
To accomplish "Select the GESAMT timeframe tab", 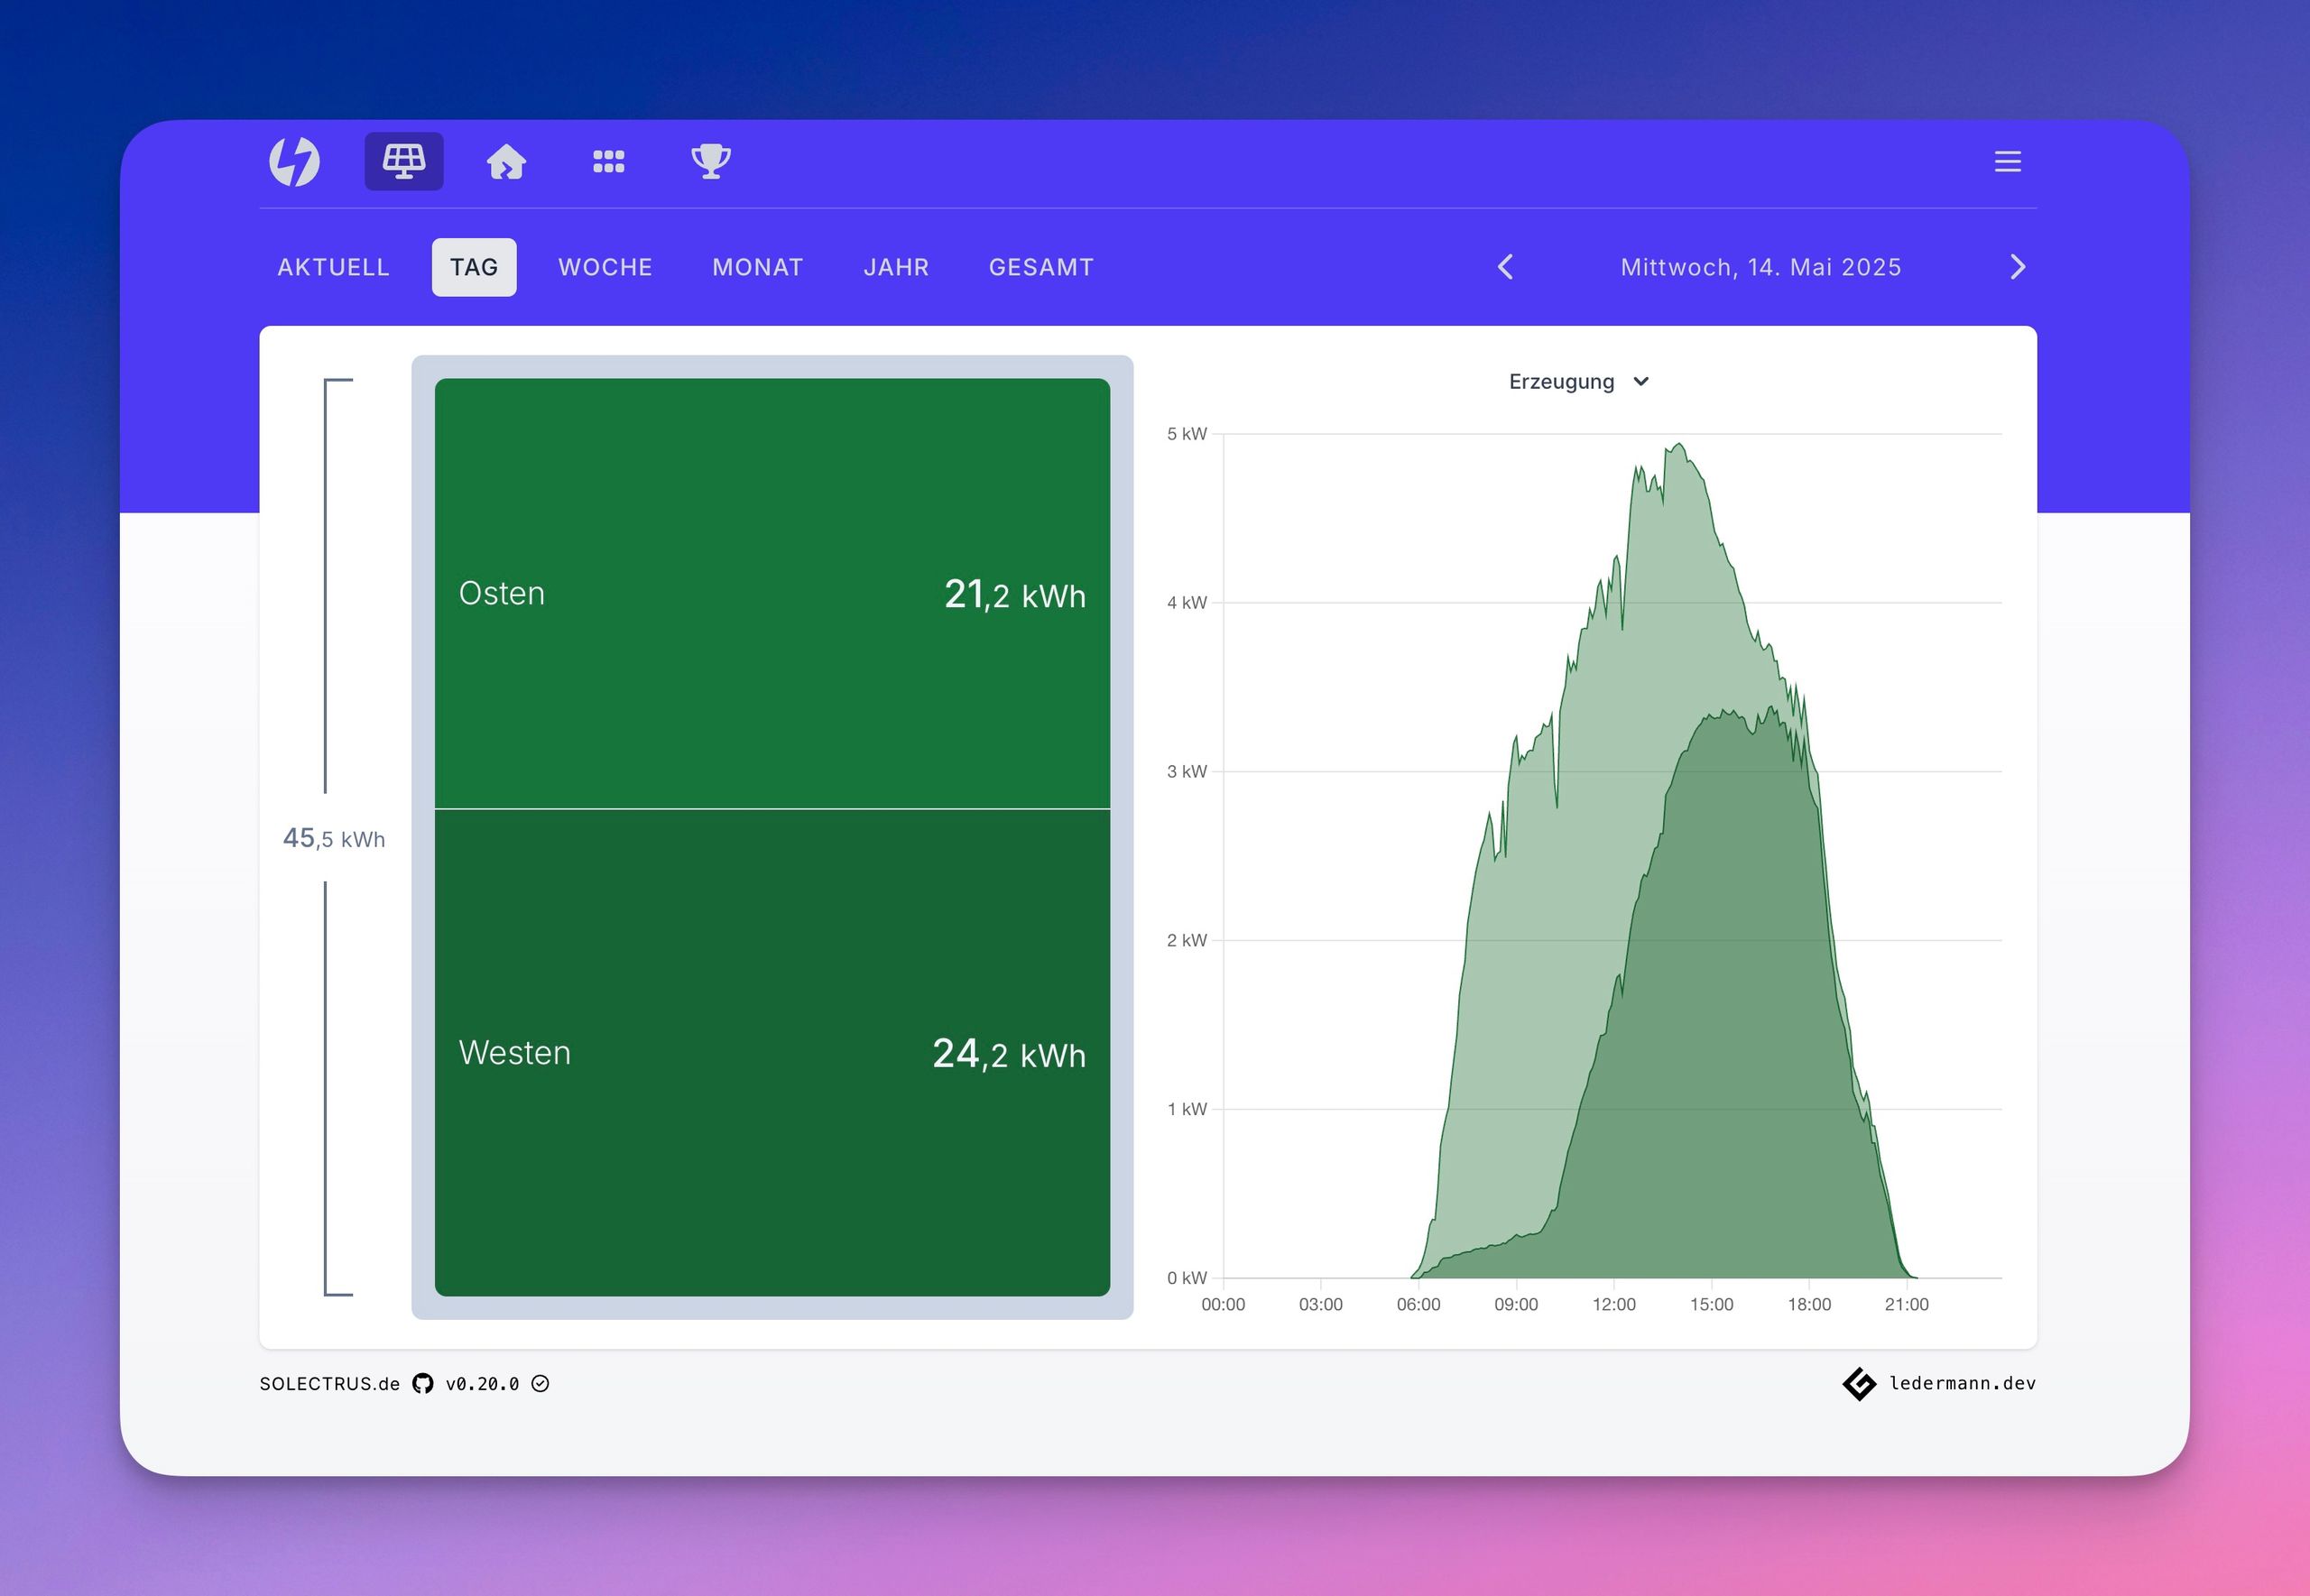I will click(x=1041, y=267).
